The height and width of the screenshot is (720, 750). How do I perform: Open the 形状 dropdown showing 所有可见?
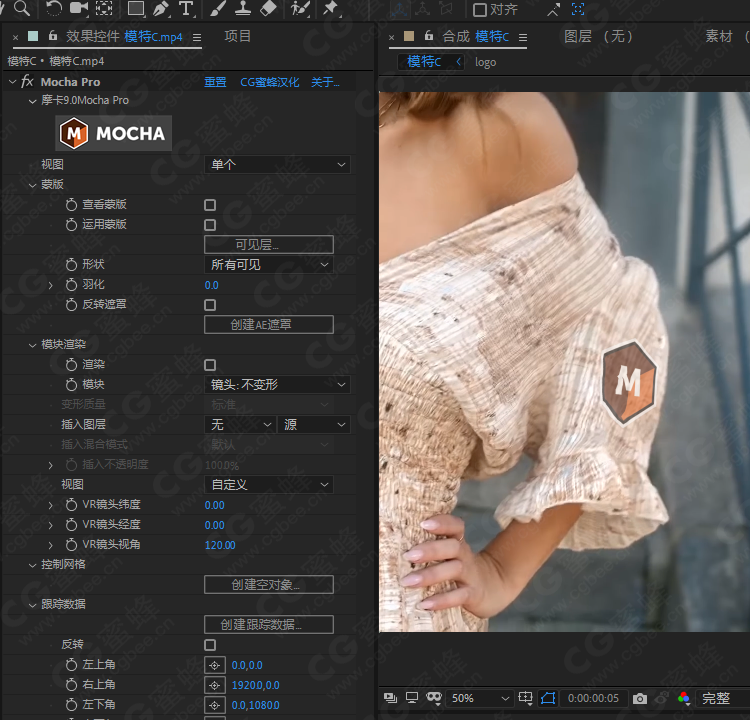point(269,265)
